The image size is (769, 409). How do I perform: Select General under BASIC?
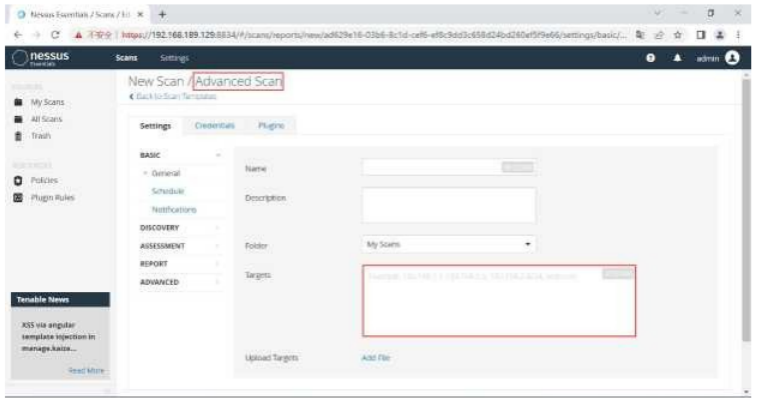pyautogui.click(x=166, y=173)
